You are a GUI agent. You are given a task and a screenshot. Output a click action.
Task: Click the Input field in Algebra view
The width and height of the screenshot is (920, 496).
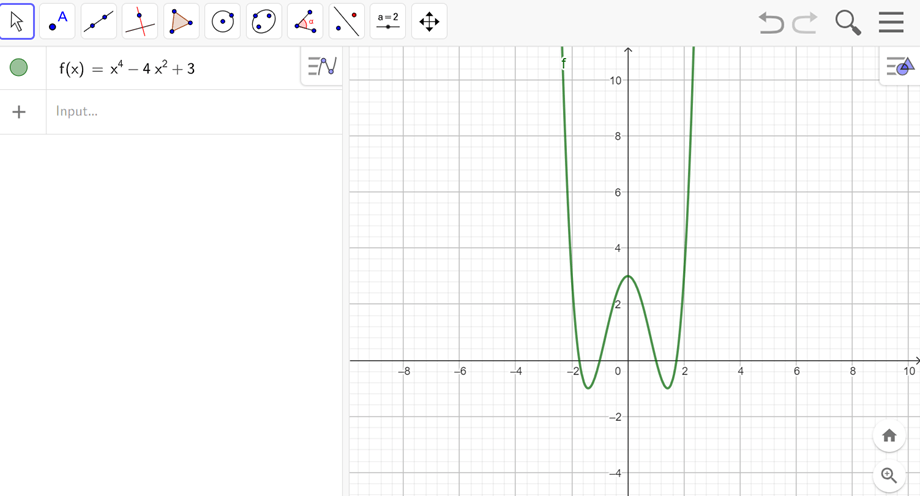pos(190,112)
